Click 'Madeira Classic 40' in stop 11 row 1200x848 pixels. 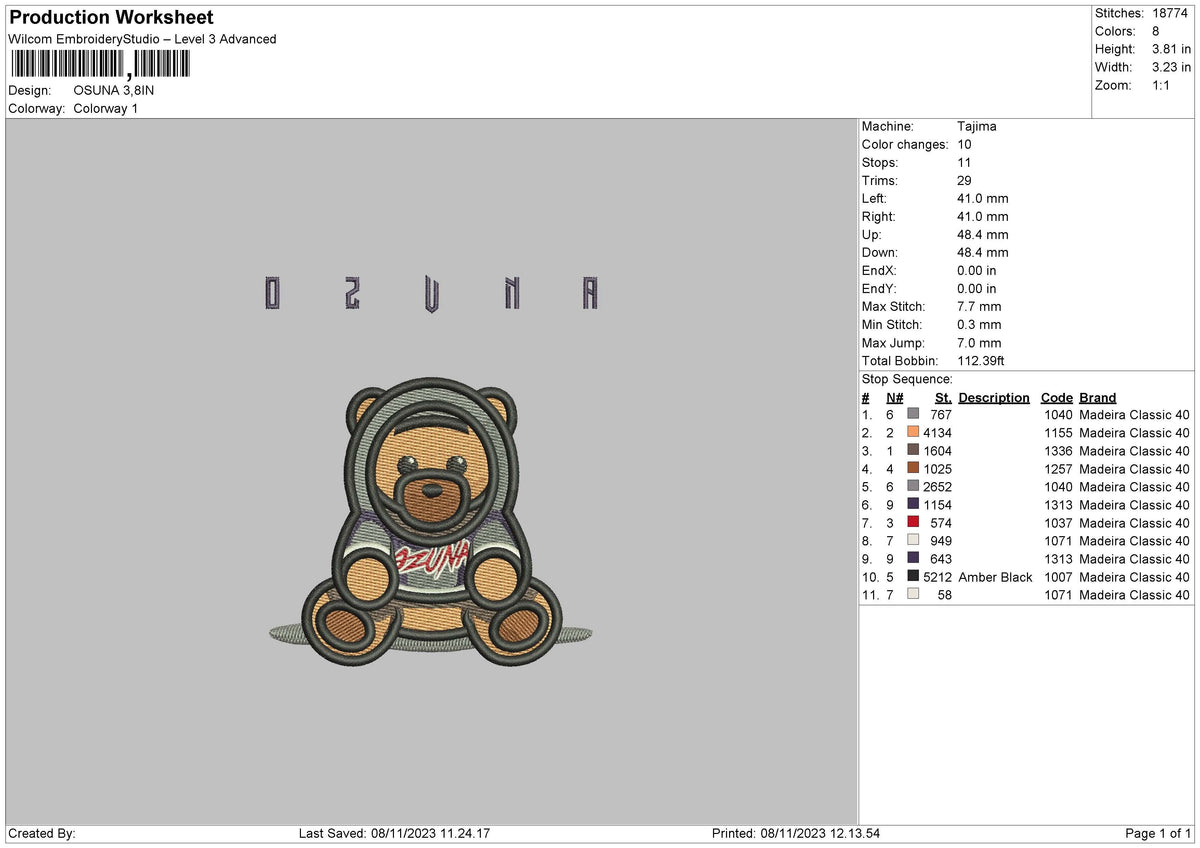[x=1134, y=594]
